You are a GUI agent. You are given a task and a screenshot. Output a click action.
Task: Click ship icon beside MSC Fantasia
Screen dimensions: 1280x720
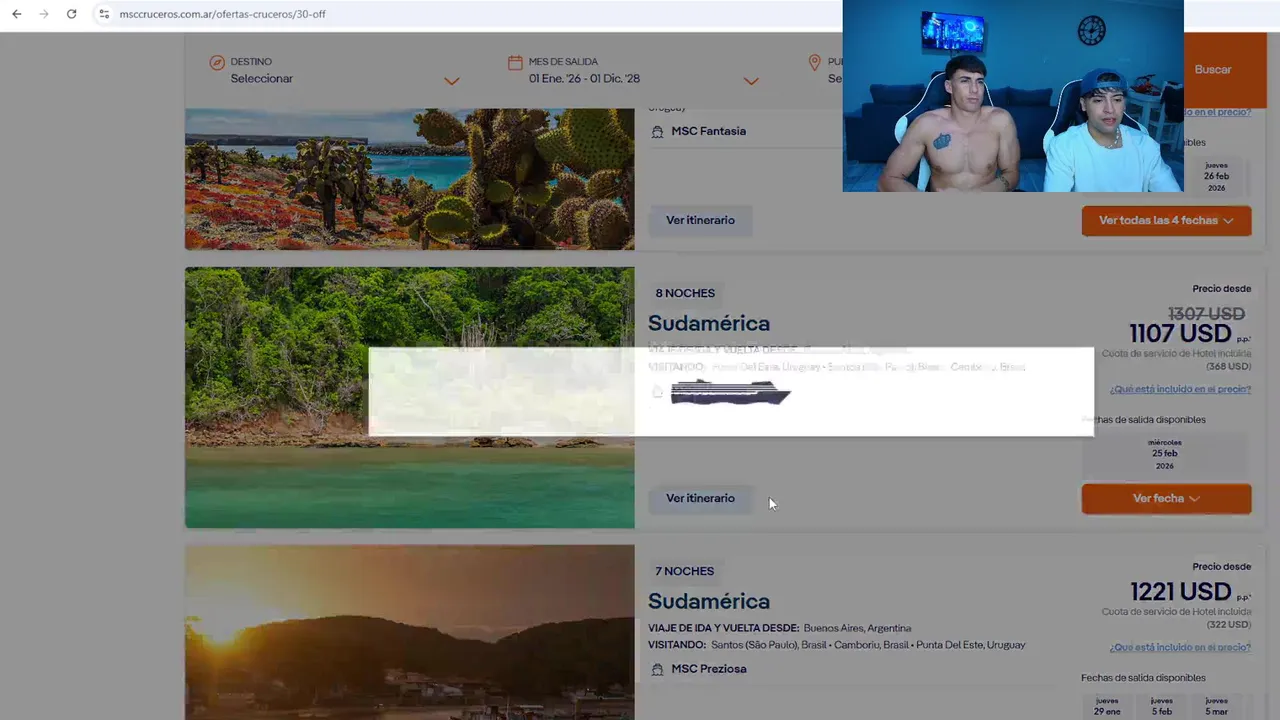point(657,131)
